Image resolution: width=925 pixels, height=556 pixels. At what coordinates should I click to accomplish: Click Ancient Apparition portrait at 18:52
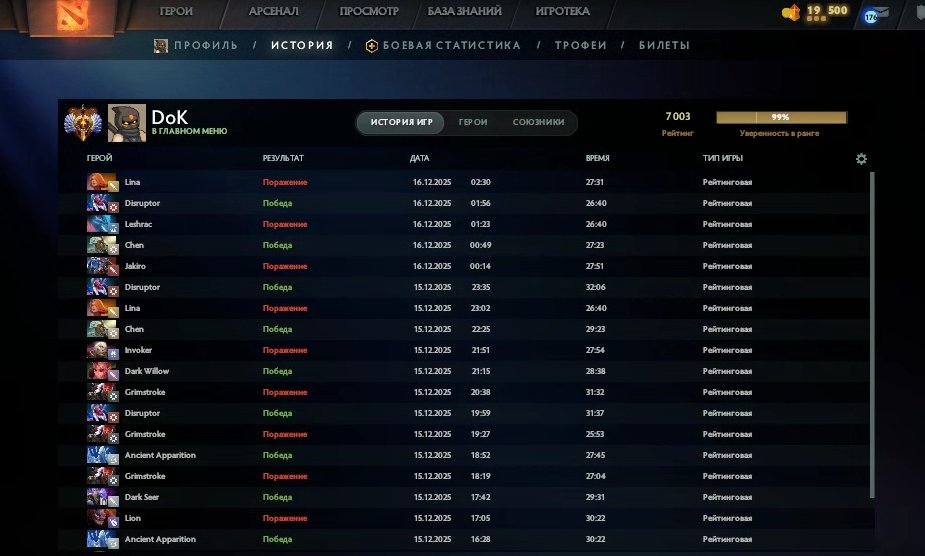(x=103, y=455)
